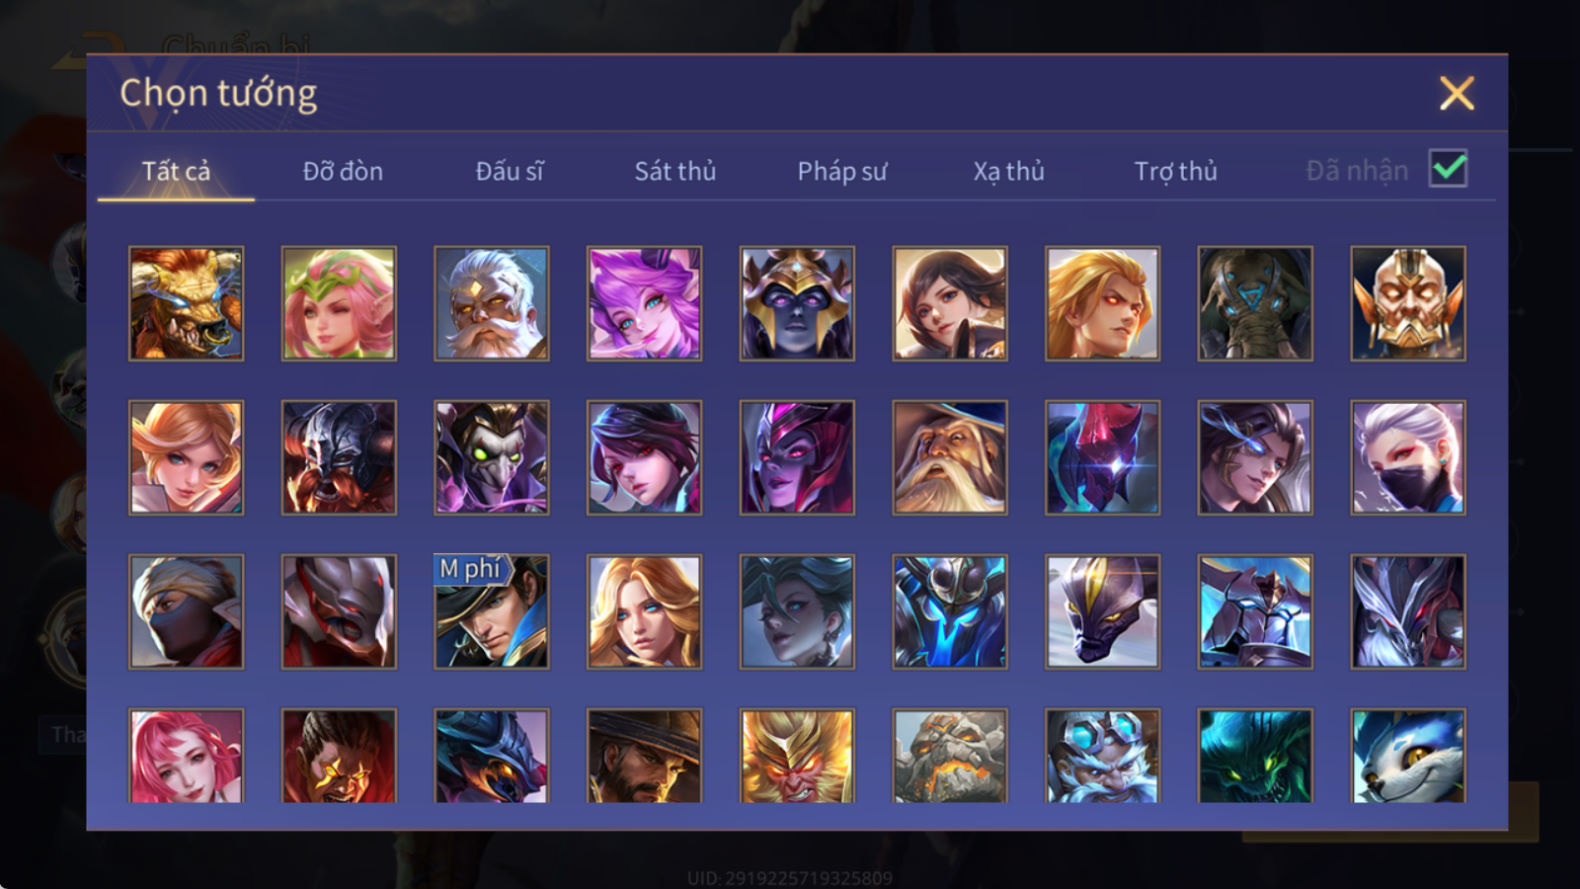Pick the golden masked bald warrior portrait
The image size is (1580, 889).
pos(1408,303)
